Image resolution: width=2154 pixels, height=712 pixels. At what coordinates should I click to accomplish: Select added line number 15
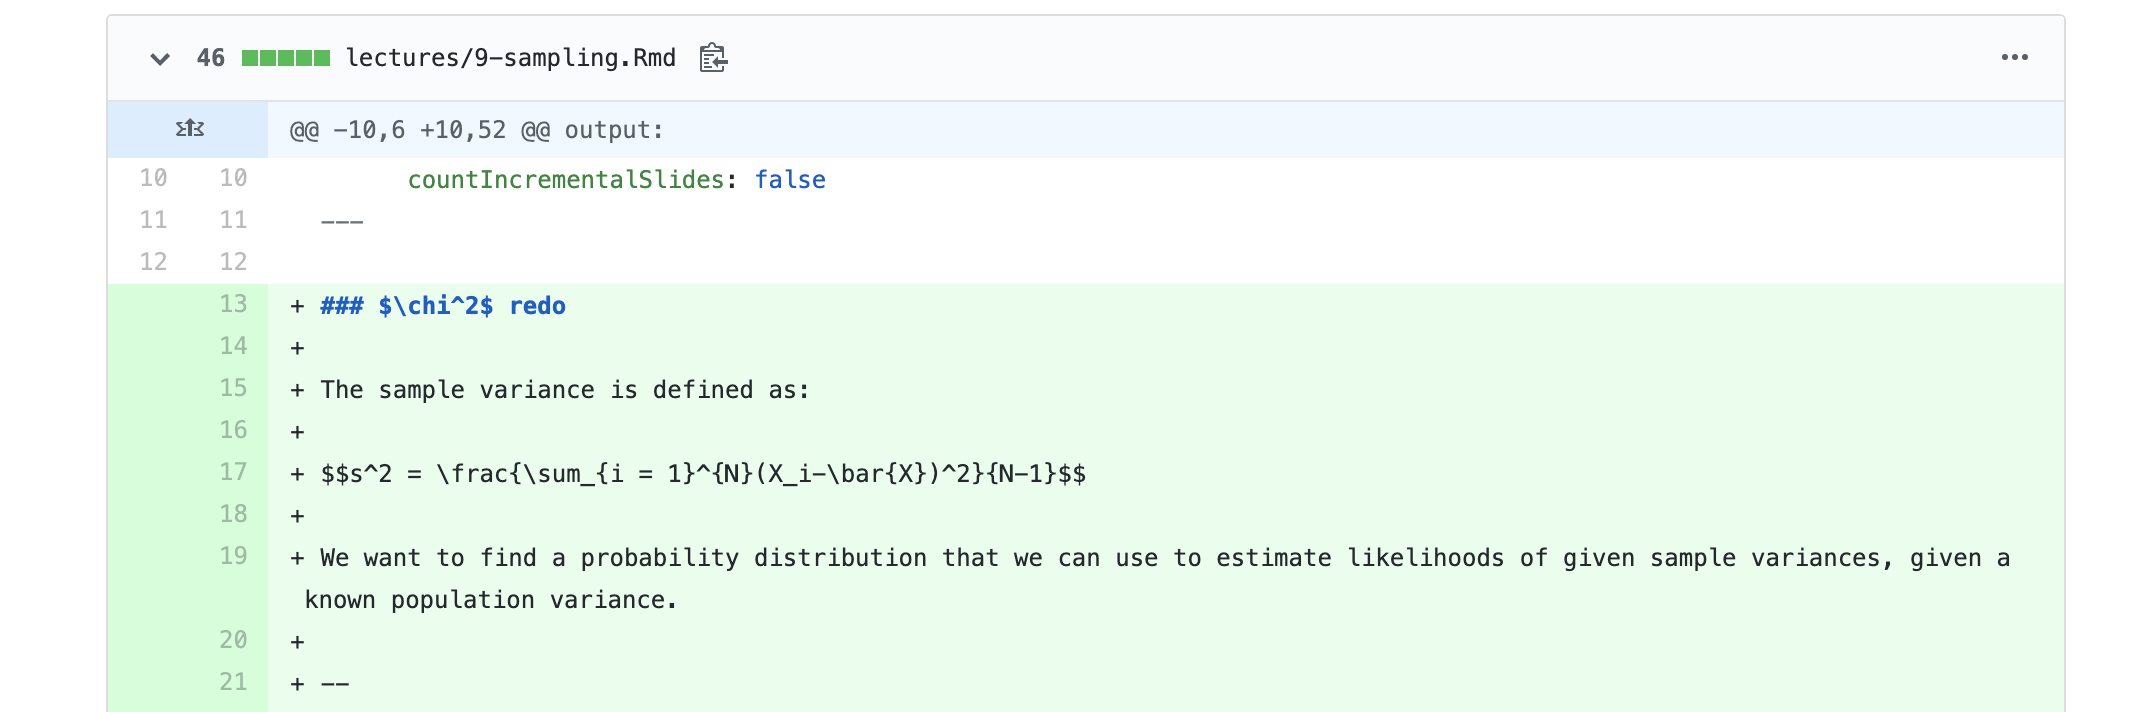(x=233, y=388)
